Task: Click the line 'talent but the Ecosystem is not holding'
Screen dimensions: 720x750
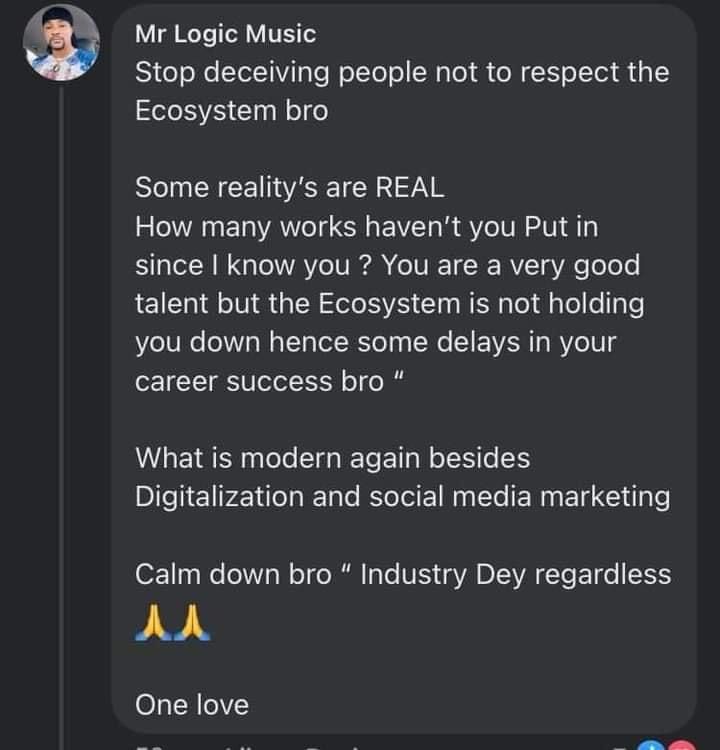Action: pyautogui.click(x=389, y=304)
